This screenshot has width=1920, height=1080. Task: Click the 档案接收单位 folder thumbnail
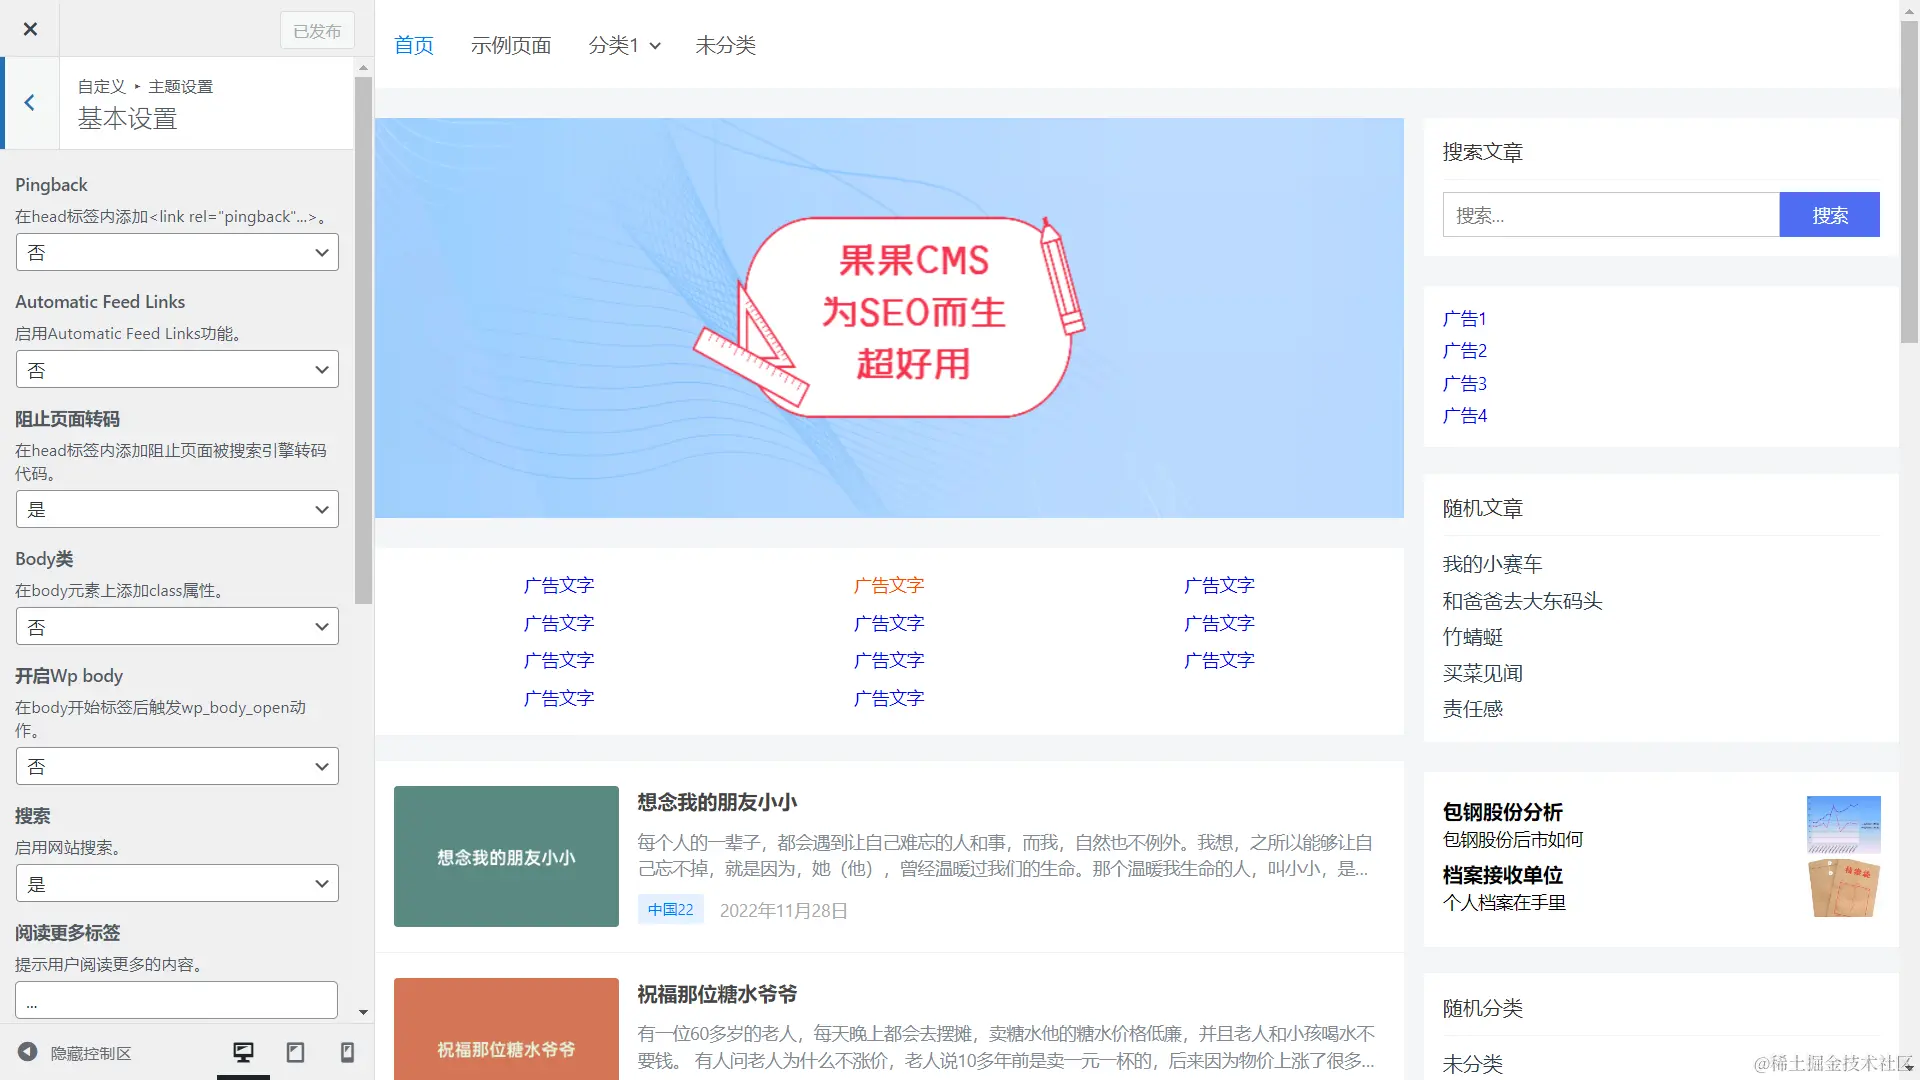pos(1843,888)
